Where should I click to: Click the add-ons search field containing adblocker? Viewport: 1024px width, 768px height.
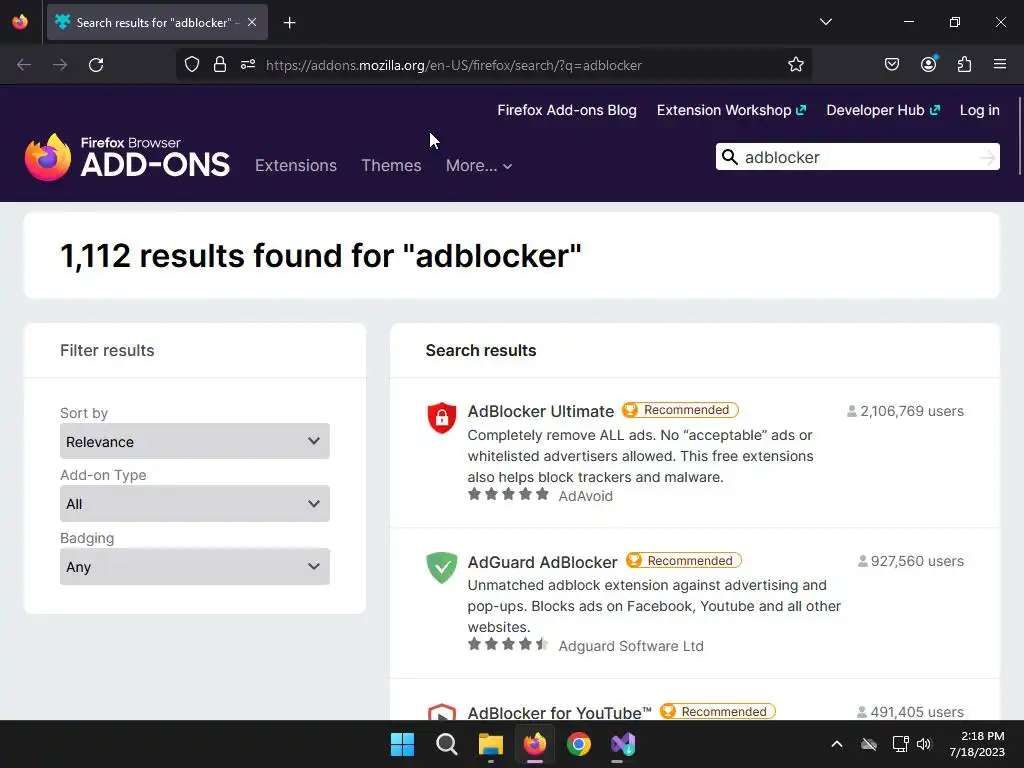point(858,157)
